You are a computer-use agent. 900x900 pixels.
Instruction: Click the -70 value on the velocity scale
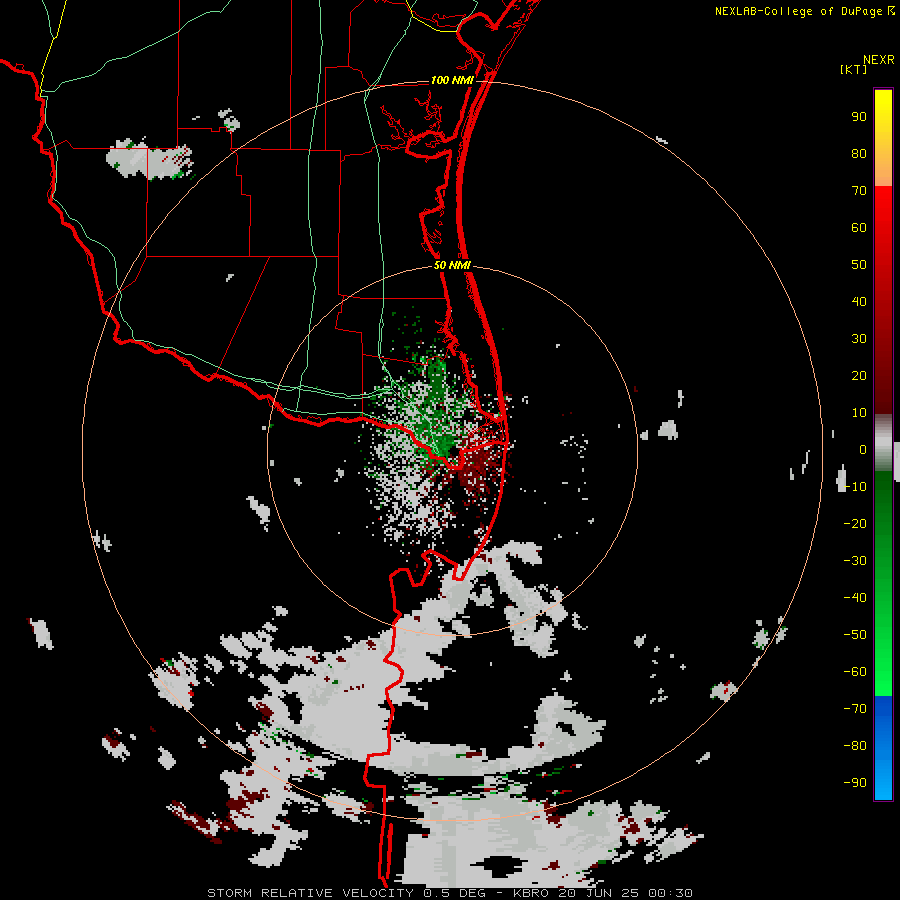tap(855, 709)
